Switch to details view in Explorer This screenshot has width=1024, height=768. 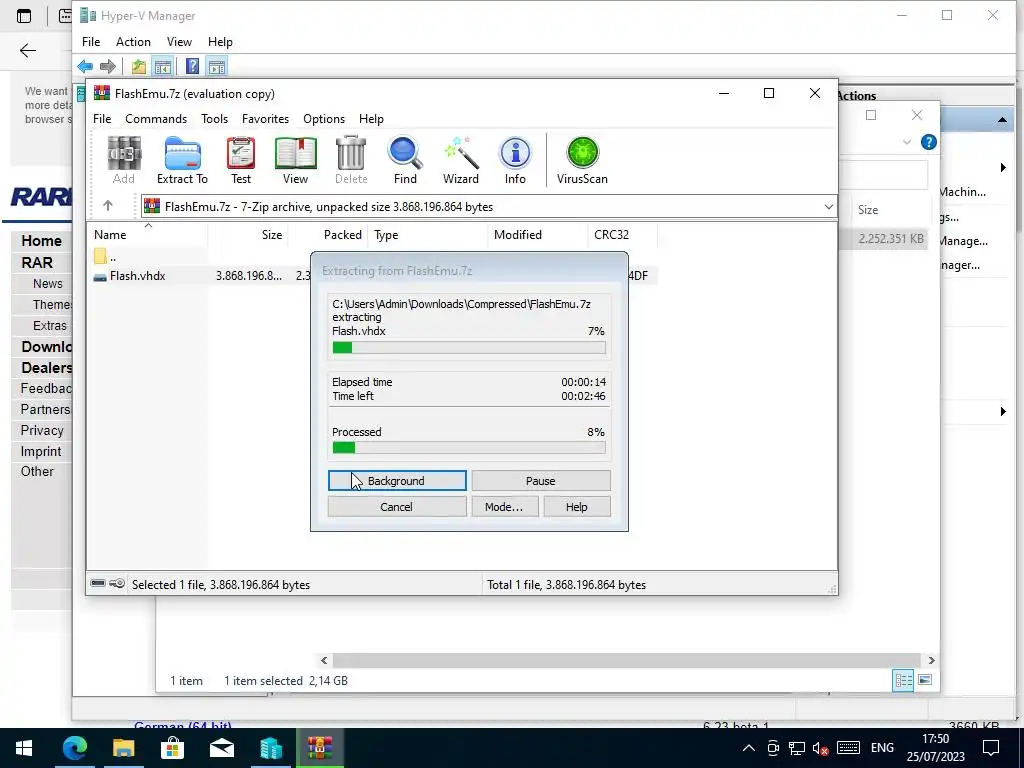click(x=903, y=680)
